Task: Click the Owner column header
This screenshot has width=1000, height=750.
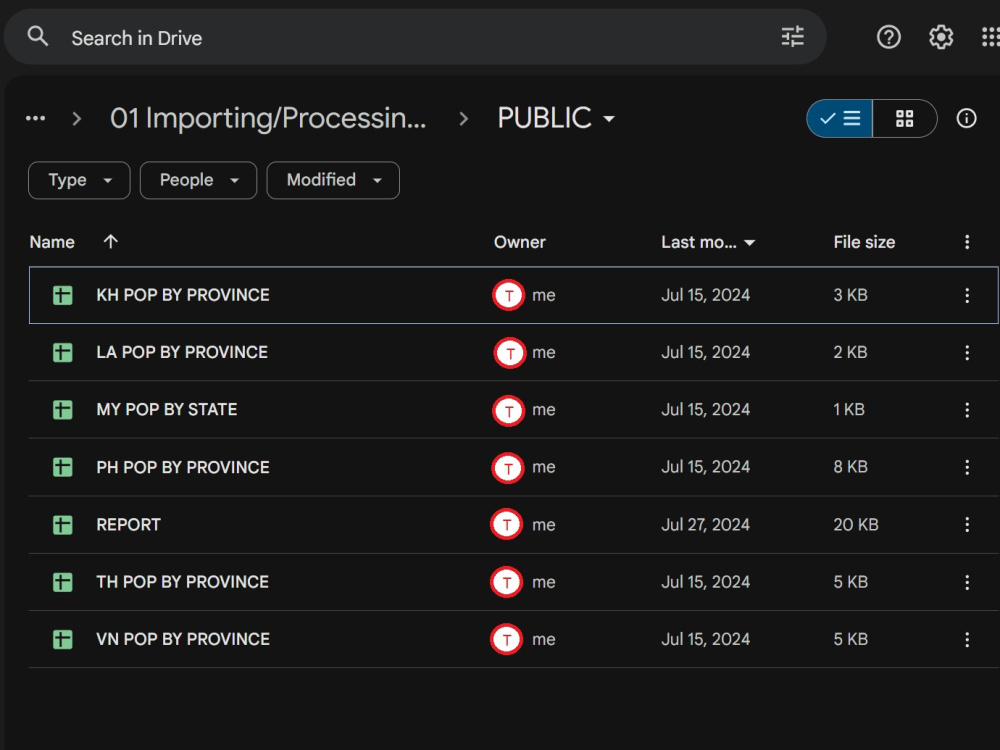Action: [x=520, y=242]
